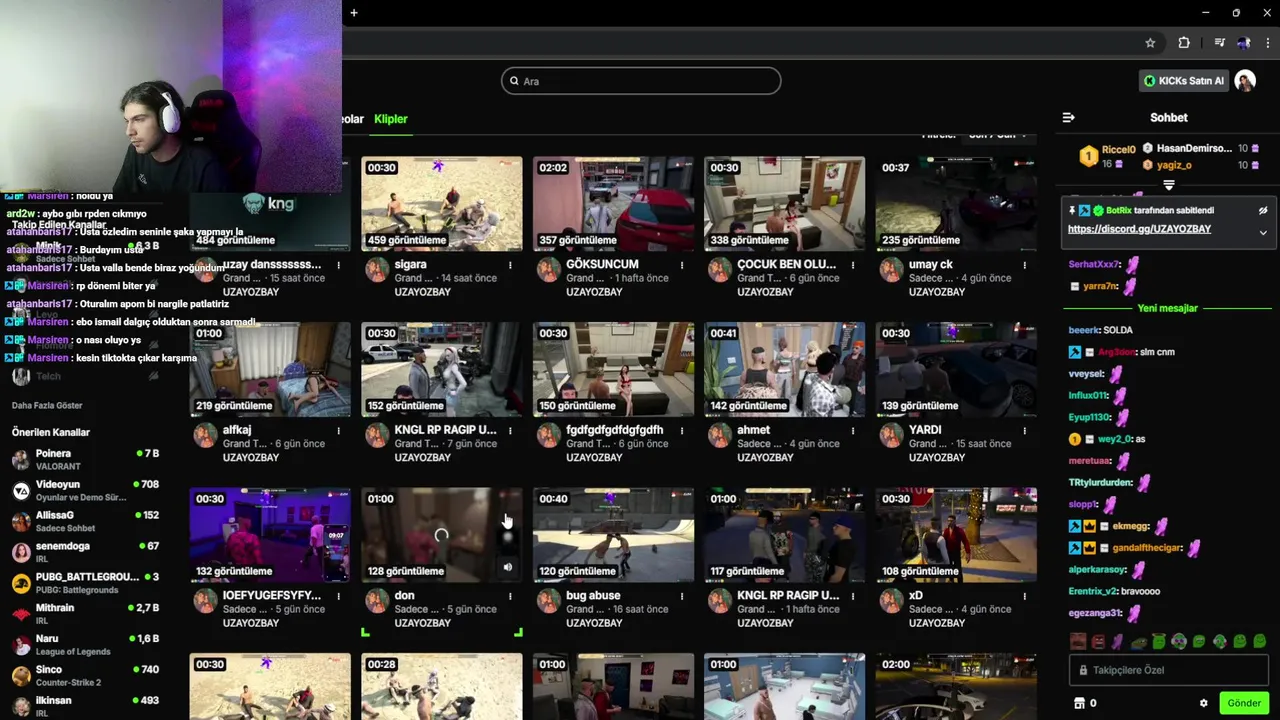Screen dimensions: 1280x720
Task: Click Daha Fazla Göster in sidebar
Action: (x=47, y=405)
